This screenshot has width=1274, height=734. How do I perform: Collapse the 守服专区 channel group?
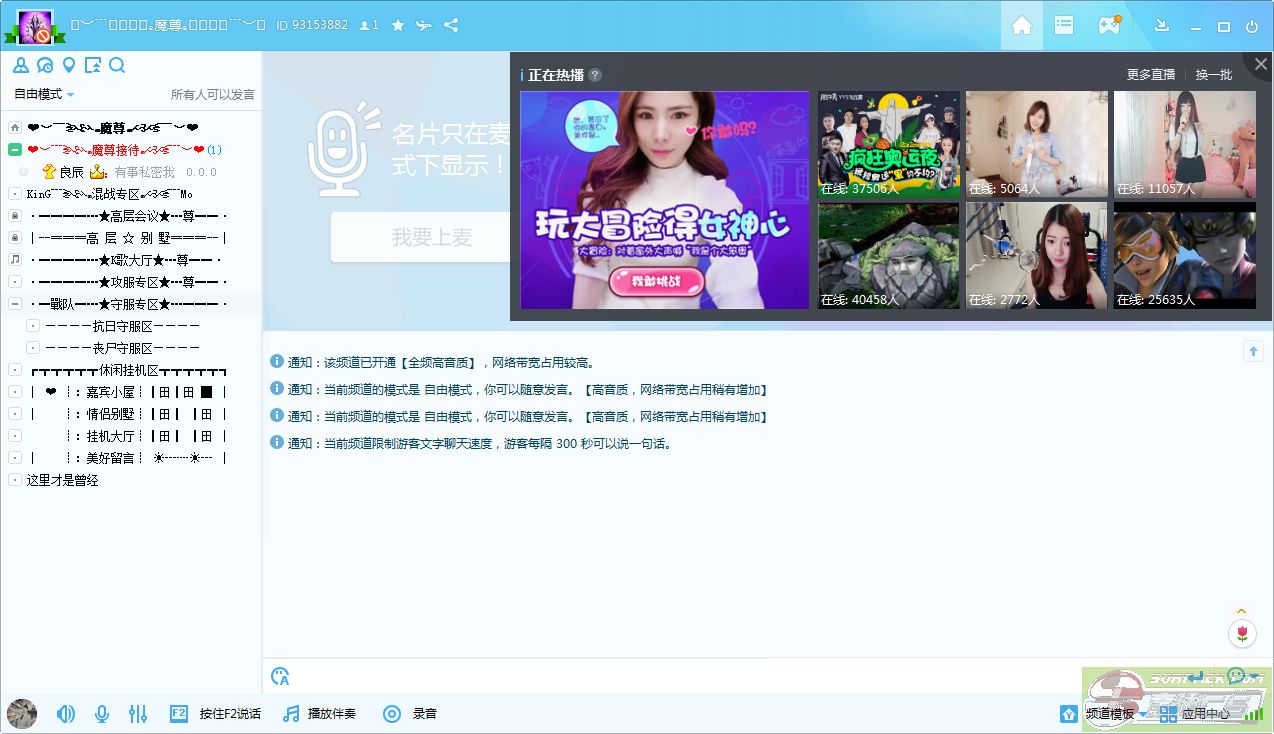15,304
